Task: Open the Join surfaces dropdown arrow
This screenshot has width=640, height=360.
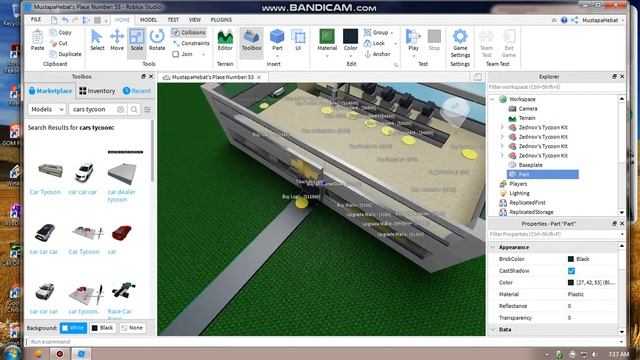Action: 203,54
